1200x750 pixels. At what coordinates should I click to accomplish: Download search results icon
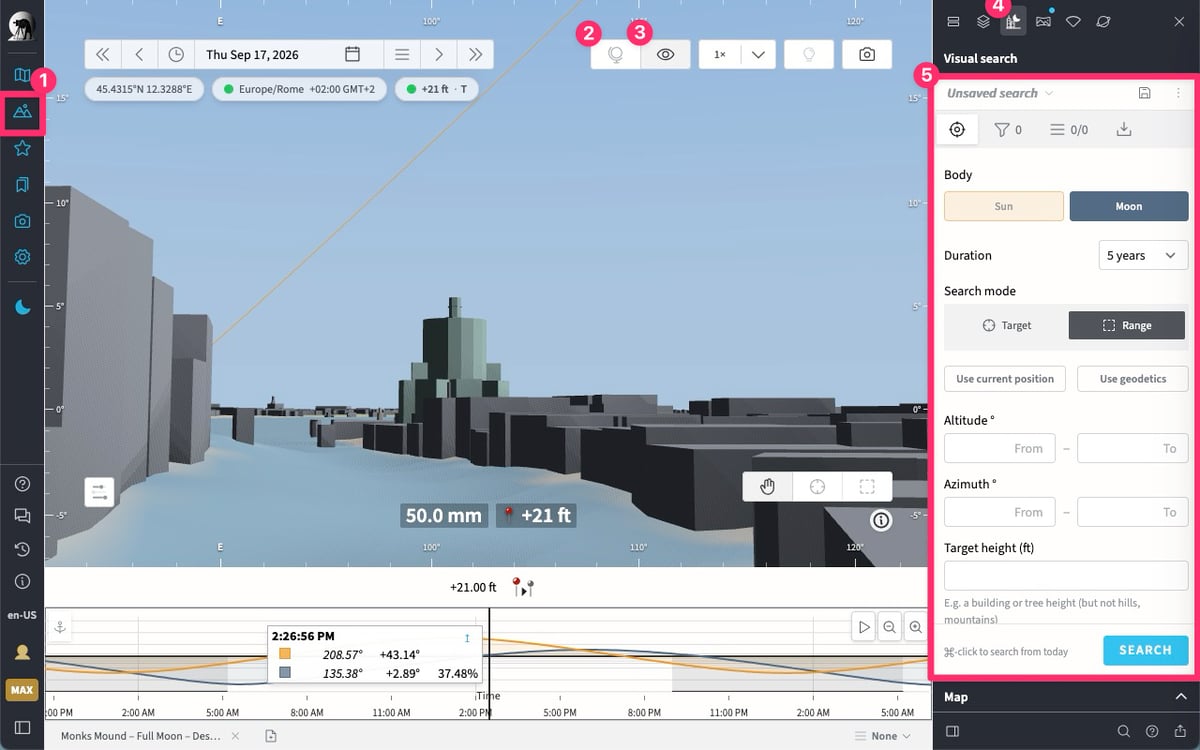tap(1124, 129)
